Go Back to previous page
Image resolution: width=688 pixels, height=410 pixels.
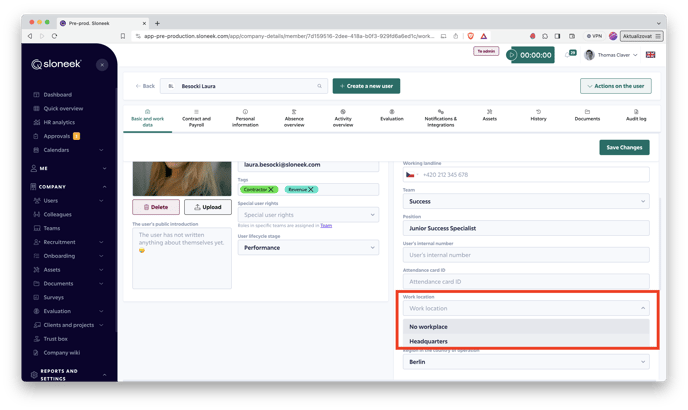pos(145,86)
